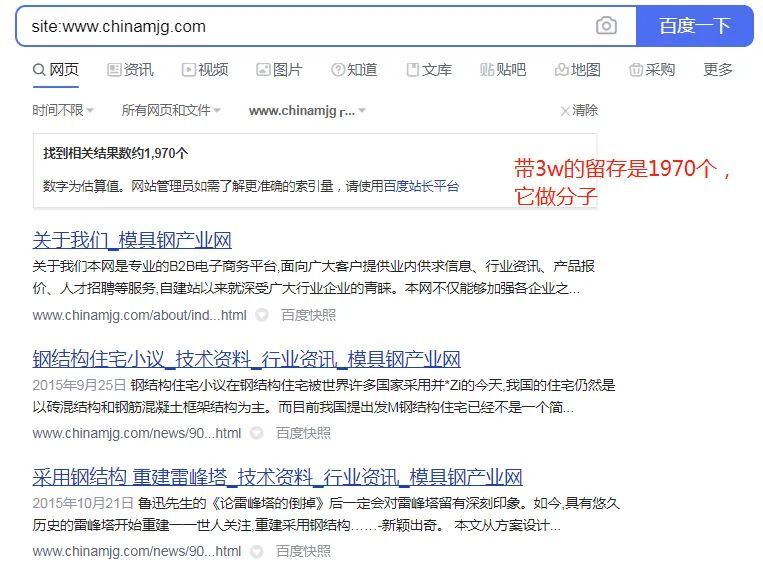Open the 关于我们_模具钢产业网 result

coord(132,240)
